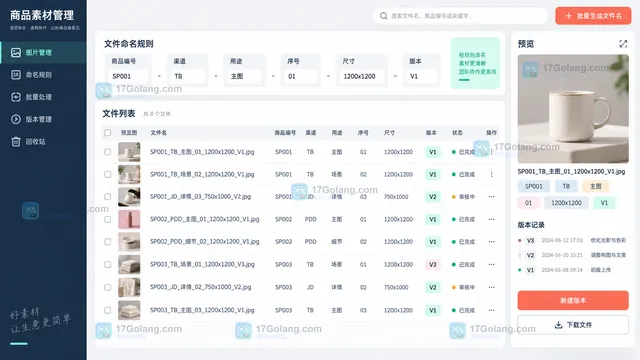Image resolution: width=640 pixels, height=360 pixels.
Task: Expand the preview panel to fullscreen
Action: pyautogui.click(x=623, y=44)
